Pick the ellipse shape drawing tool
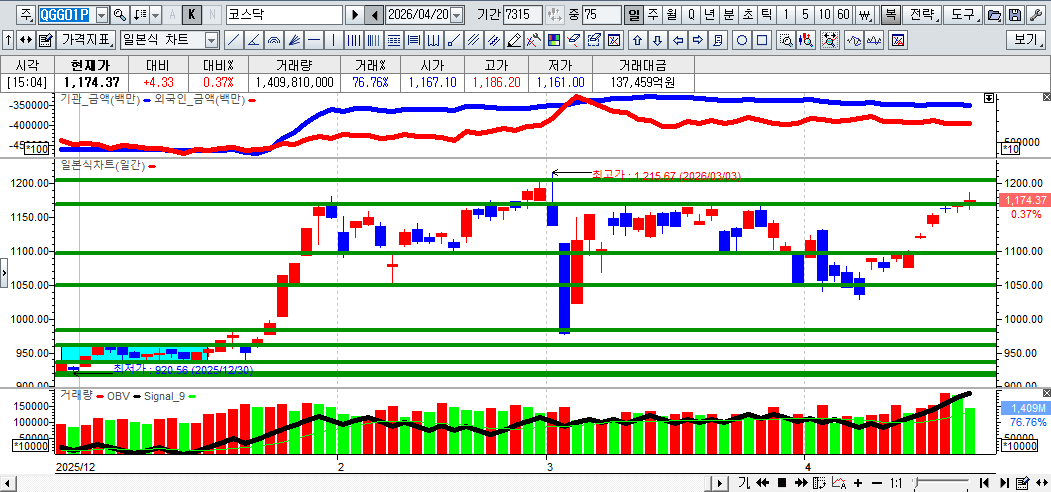 742,40
